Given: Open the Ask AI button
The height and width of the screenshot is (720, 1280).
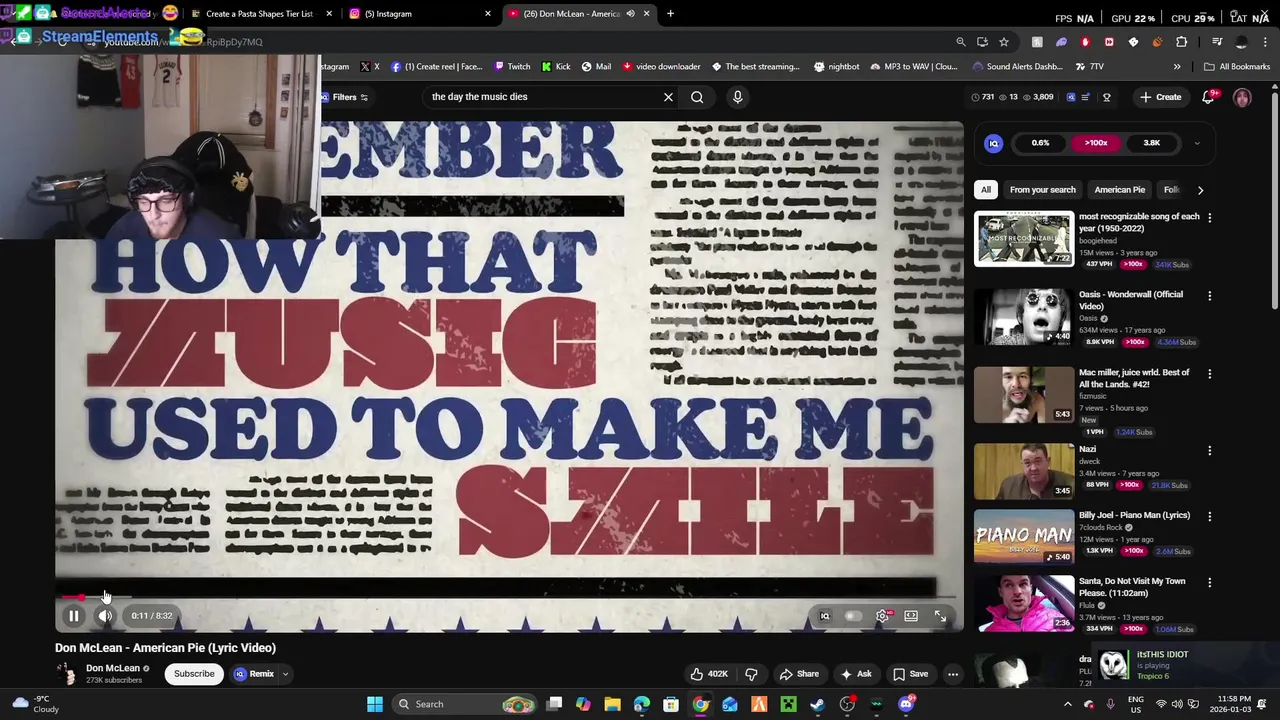Looking at the screenshot, I should pyautogui.click(x=856, y=674).
